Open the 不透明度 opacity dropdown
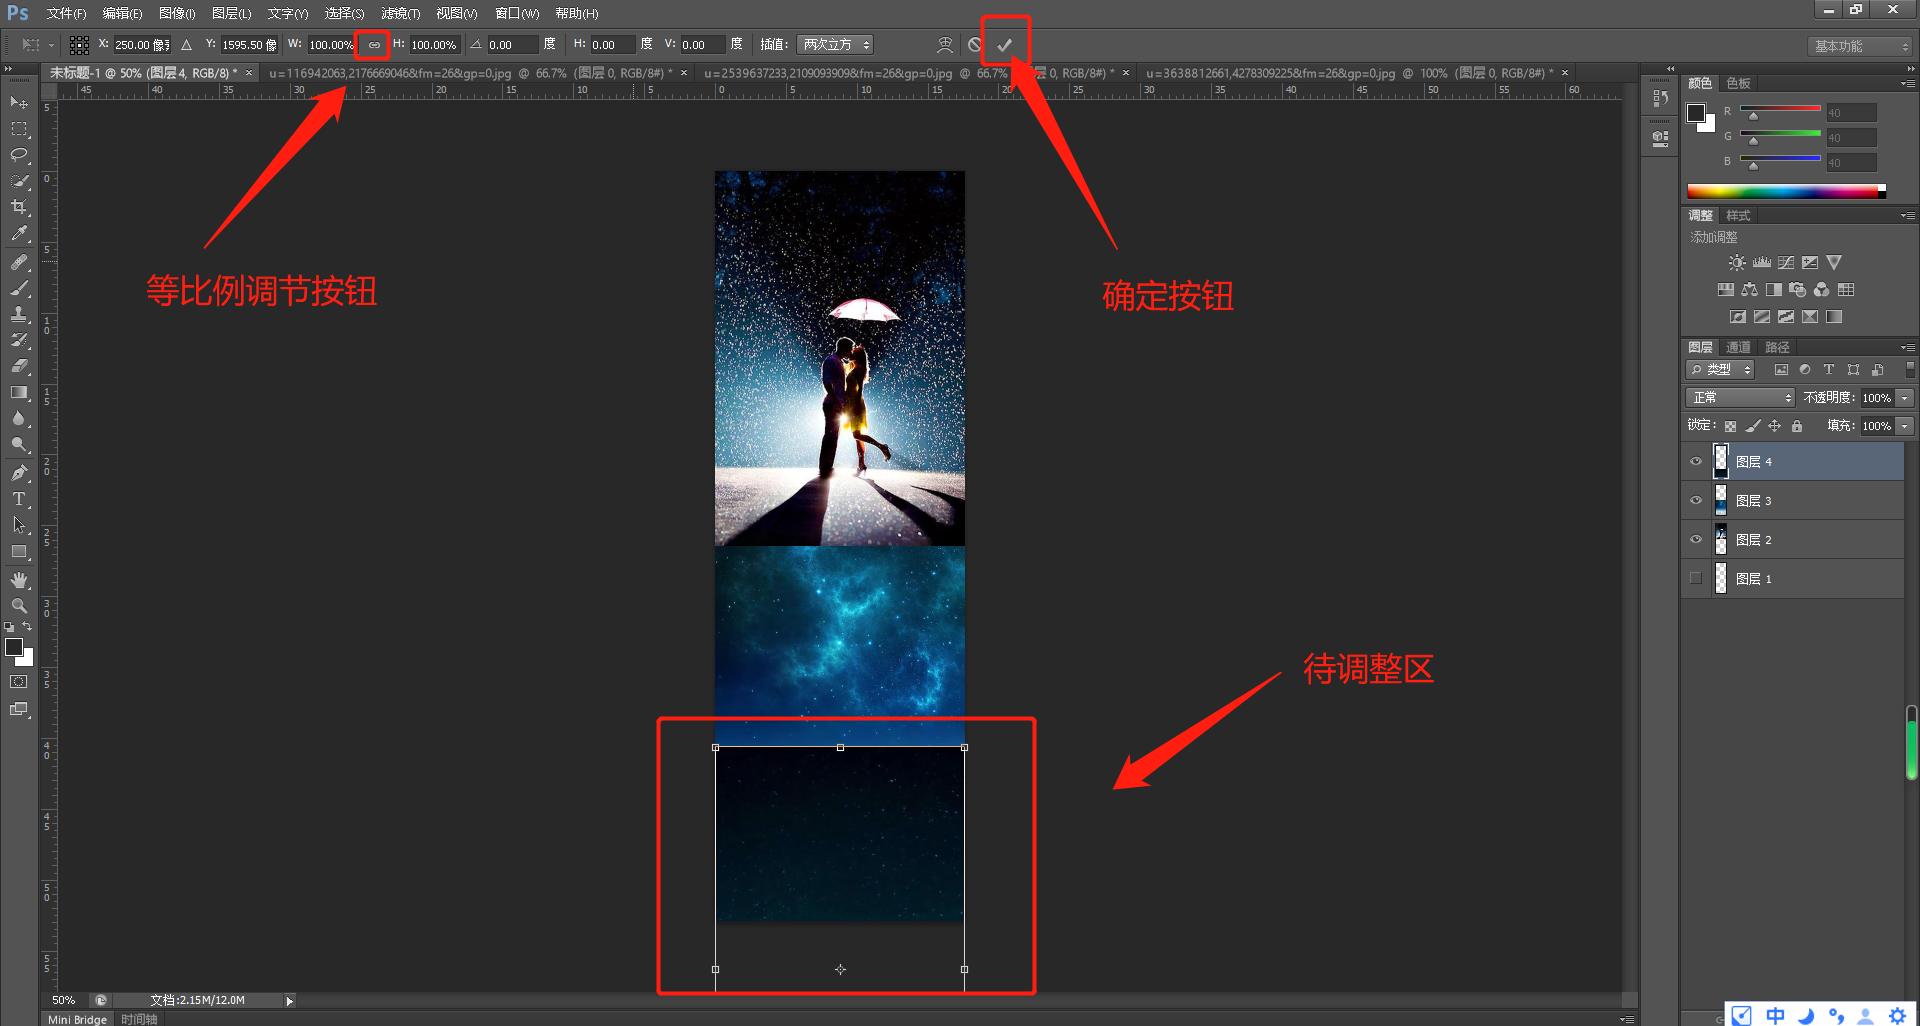 tap(1902, 397)
